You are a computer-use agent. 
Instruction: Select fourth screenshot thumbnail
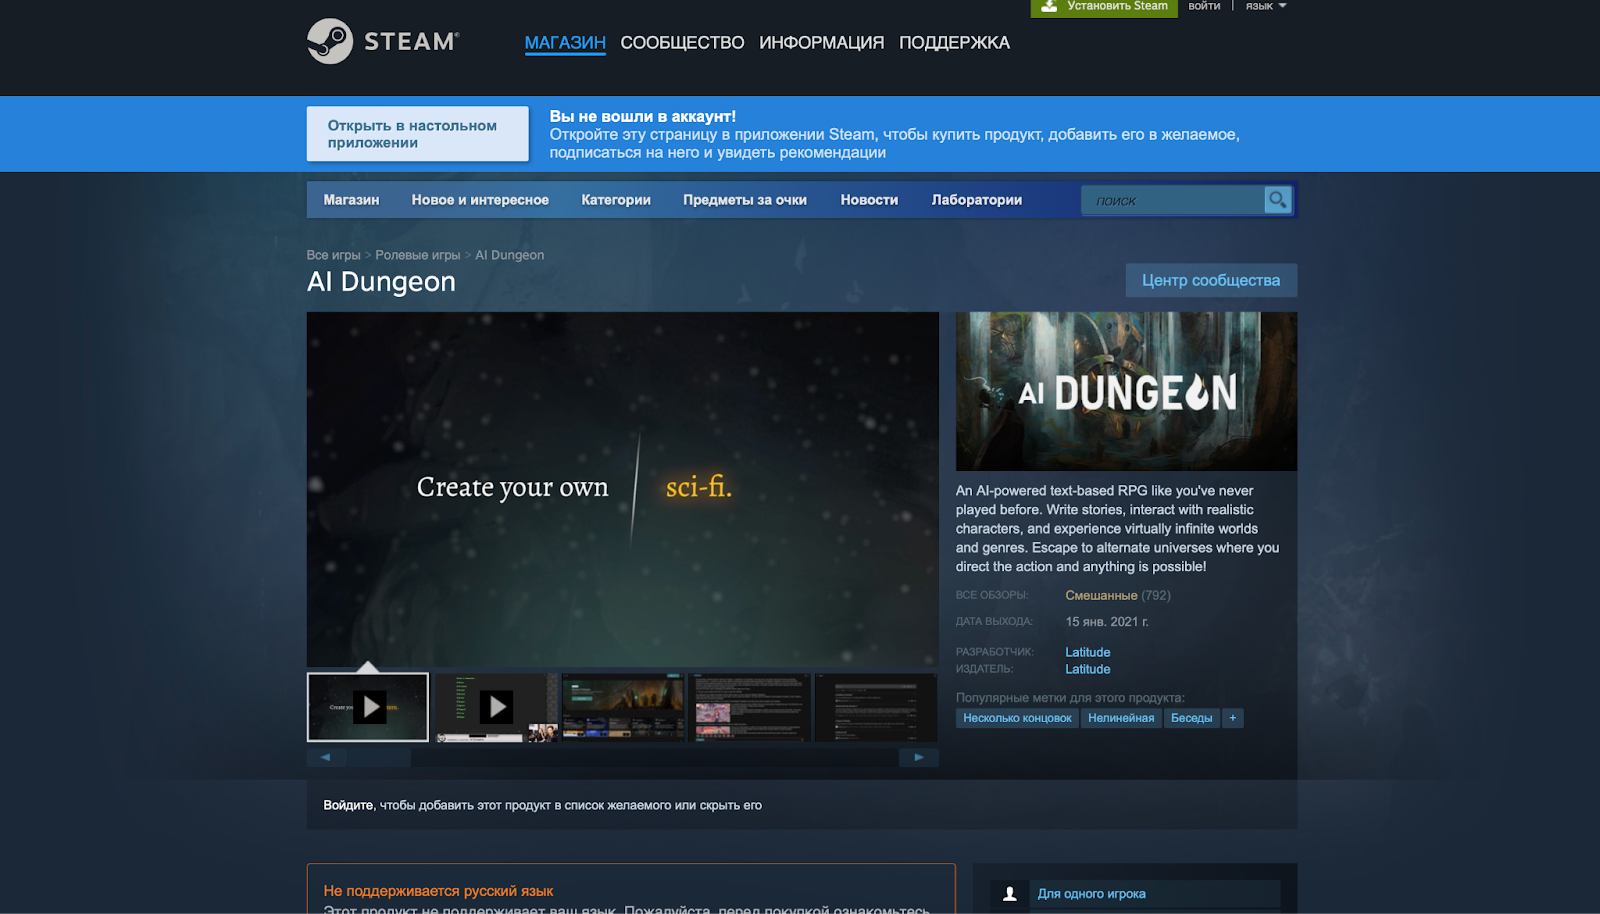click(x=750, y=707)
